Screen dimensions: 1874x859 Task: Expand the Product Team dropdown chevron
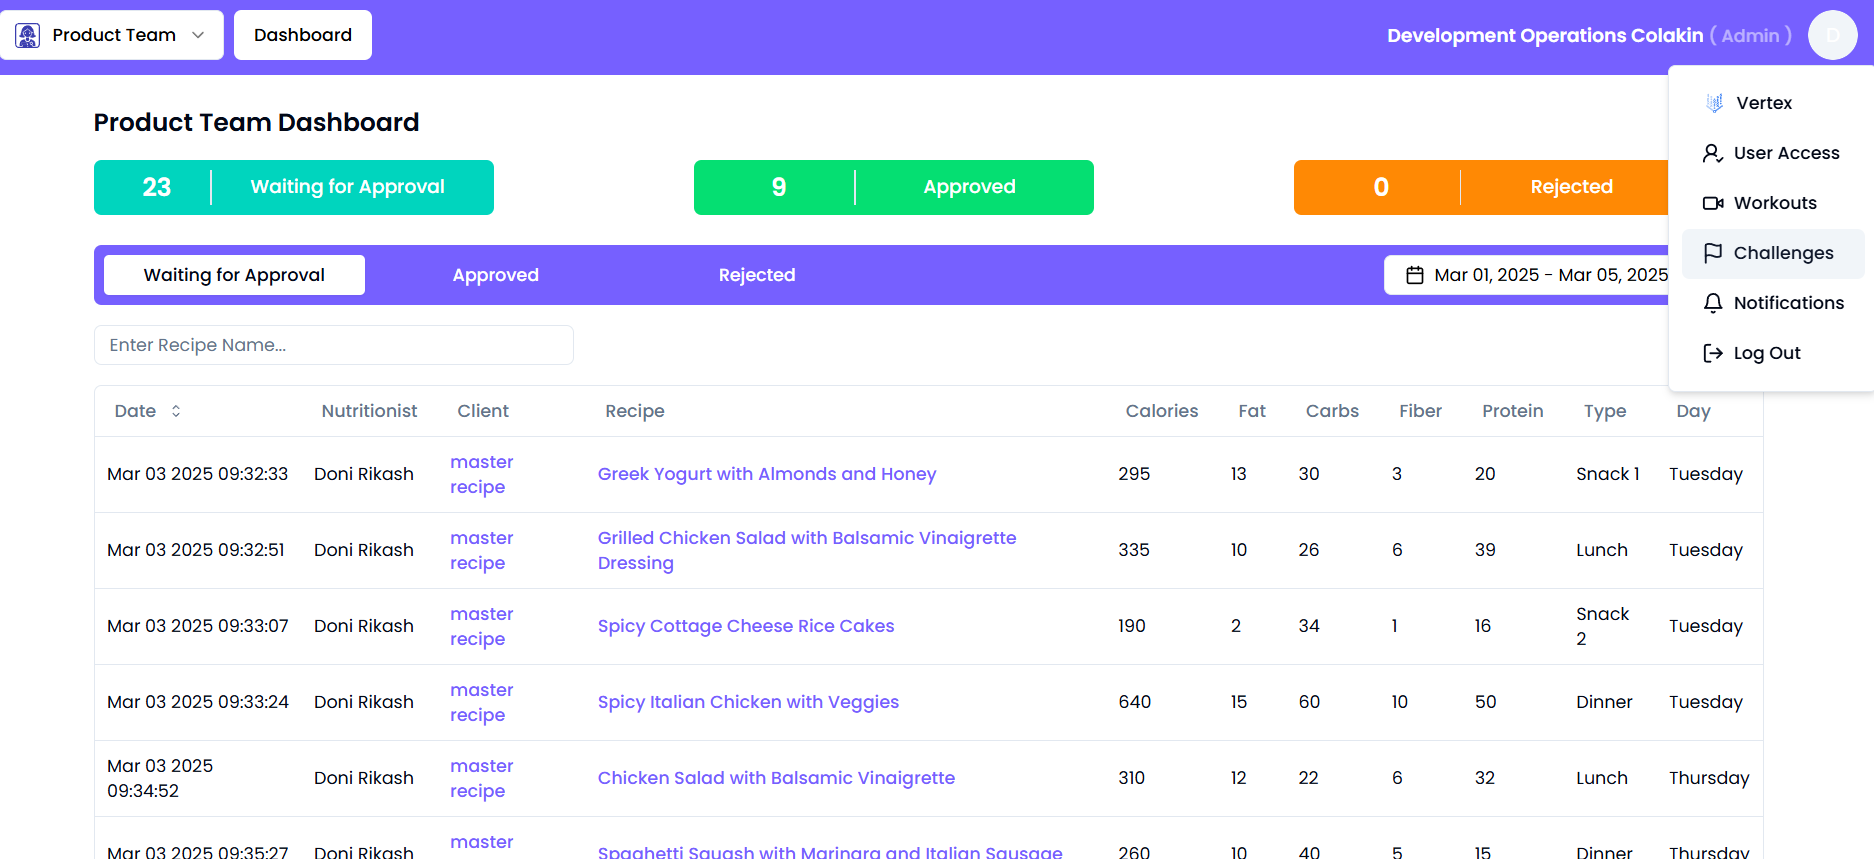click(x=198, y=35)
